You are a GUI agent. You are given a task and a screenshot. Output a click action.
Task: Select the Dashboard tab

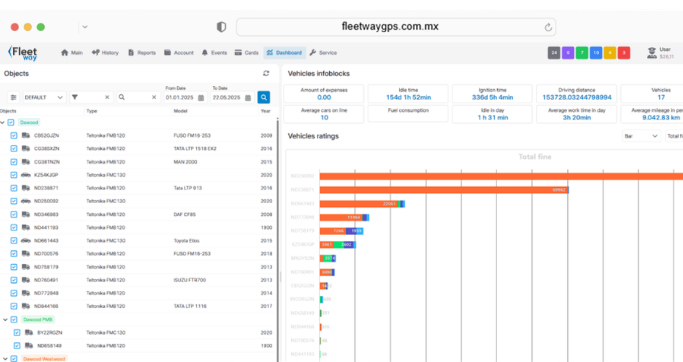coord(284,53)
